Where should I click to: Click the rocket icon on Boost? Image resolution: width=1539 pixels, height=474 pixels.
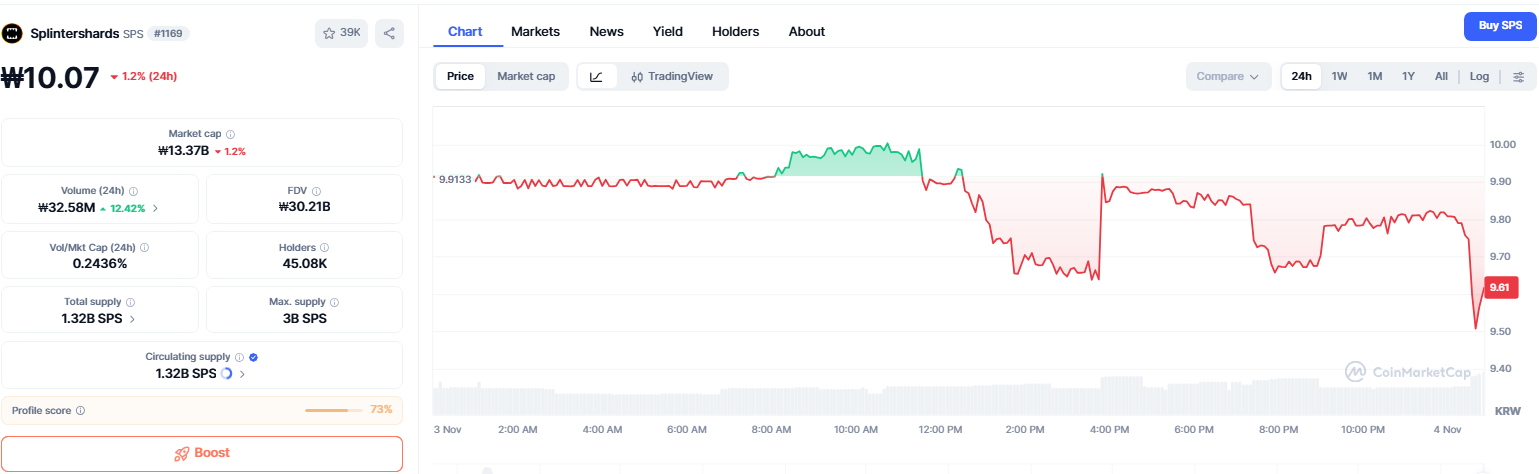(182, 453)
